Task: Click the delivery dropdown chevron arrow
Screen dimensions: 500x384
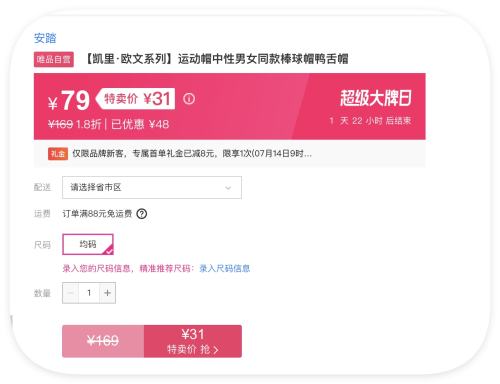Action: (228, 188)
